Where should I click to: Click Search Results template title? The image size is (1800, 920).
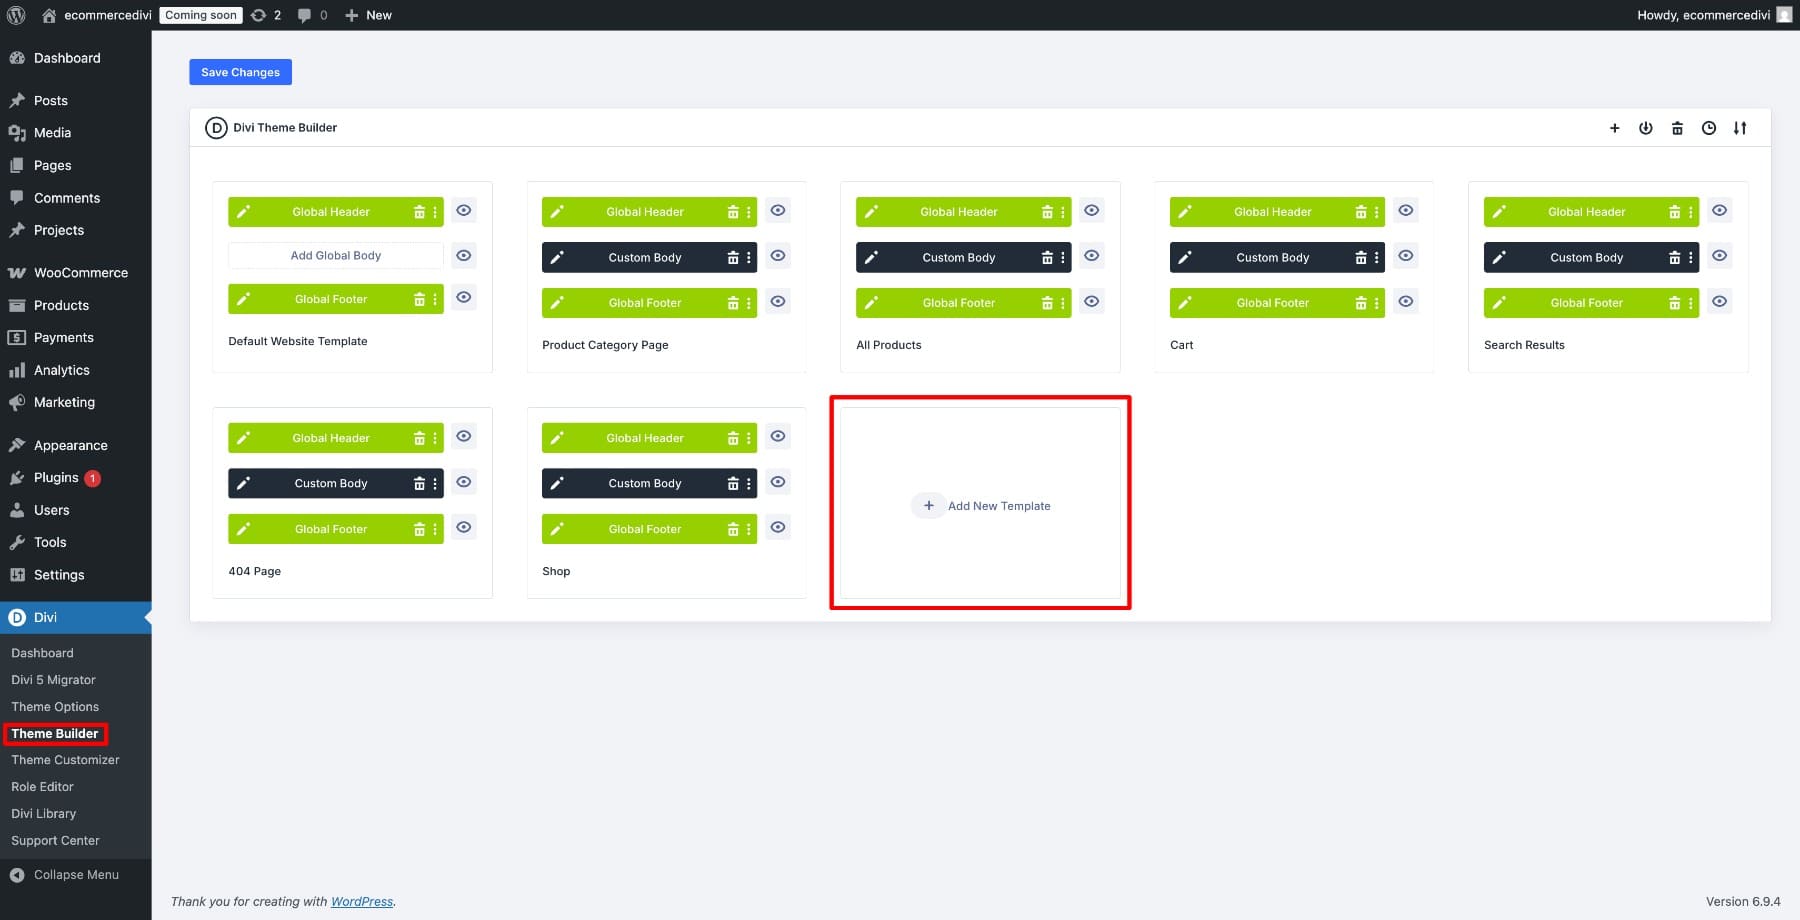tap(1524, 345)
